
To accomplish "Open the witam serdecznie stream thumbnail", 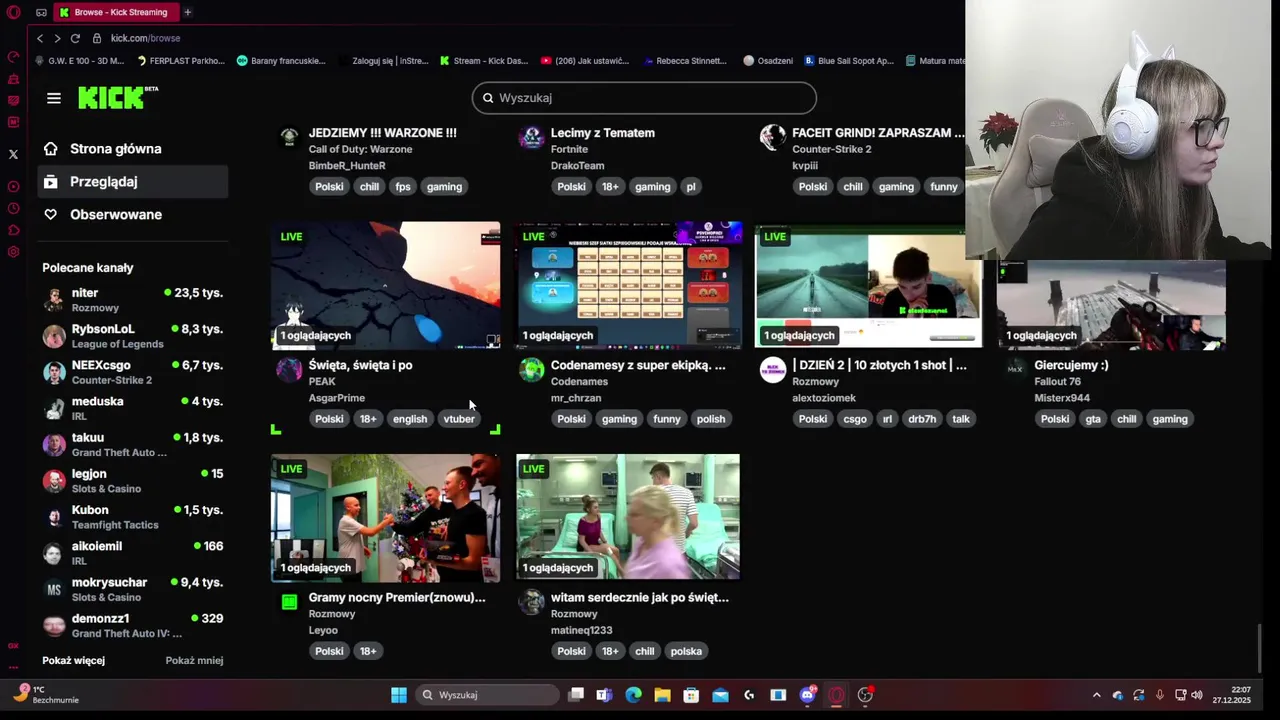I will tap(628, 518).
